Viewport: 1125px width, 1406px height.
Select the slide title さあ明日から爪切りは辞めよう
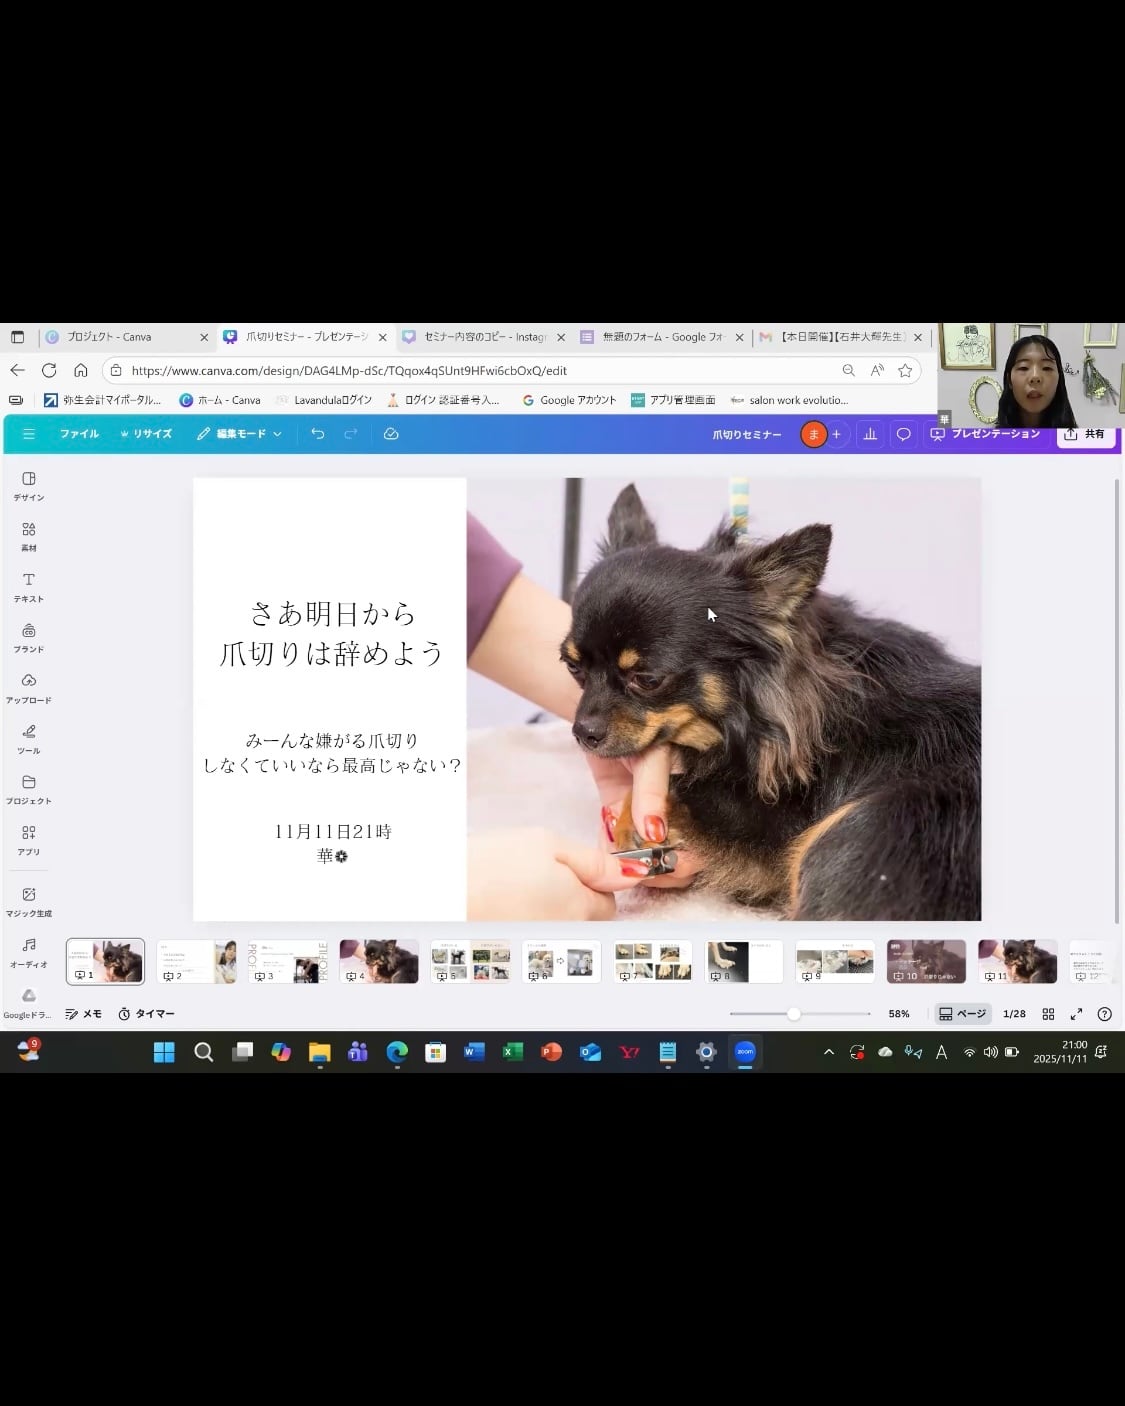[332, 633]
